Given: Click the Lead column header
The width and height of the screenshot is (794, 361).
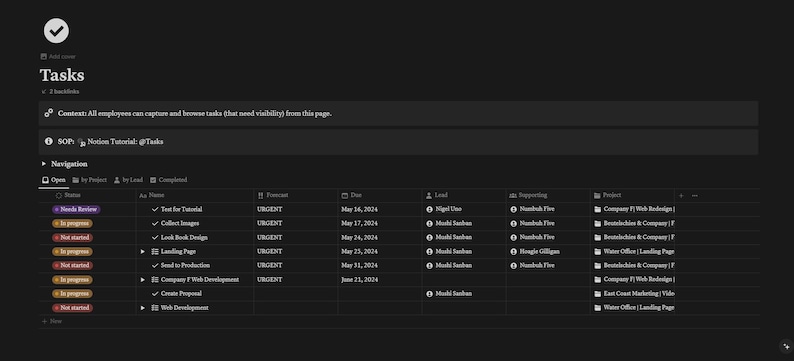Looking at the screenshot, I should [464, 195].
